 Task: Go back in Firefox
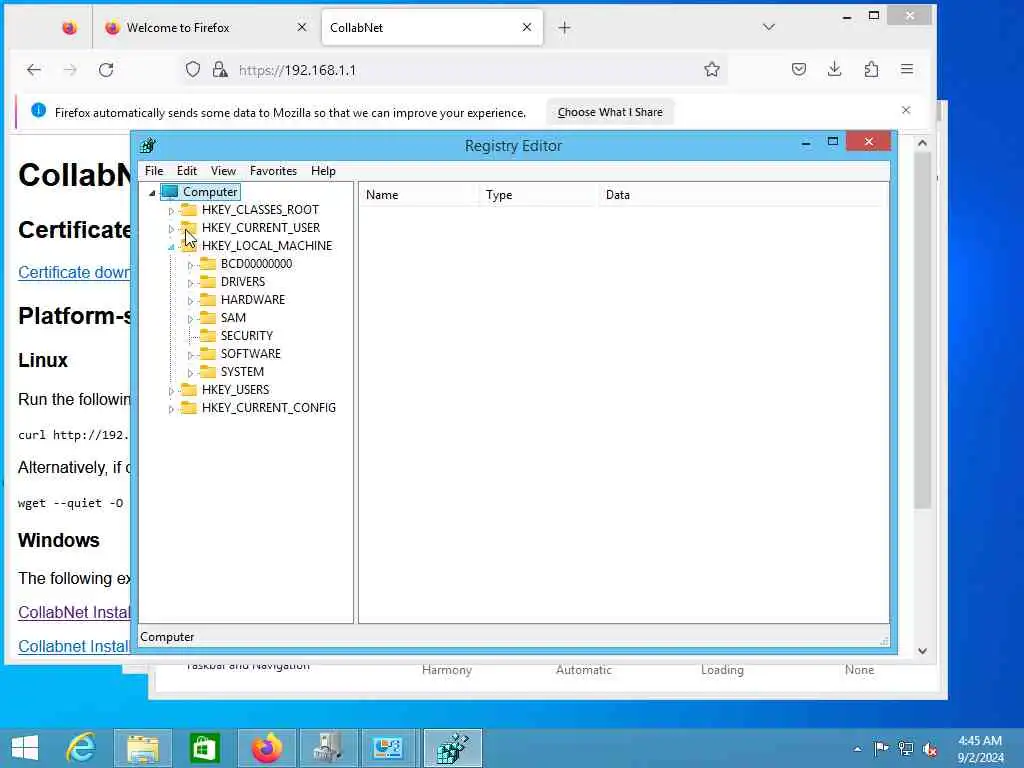(34, 70)
